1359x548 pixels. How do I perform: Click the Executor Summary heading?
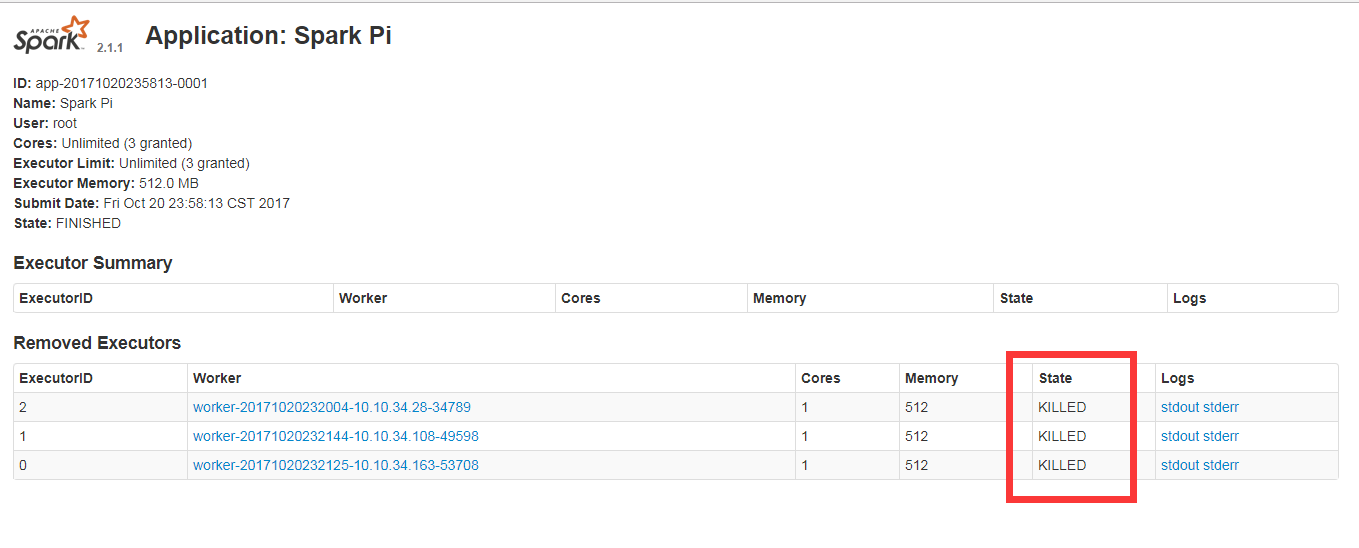93,263
